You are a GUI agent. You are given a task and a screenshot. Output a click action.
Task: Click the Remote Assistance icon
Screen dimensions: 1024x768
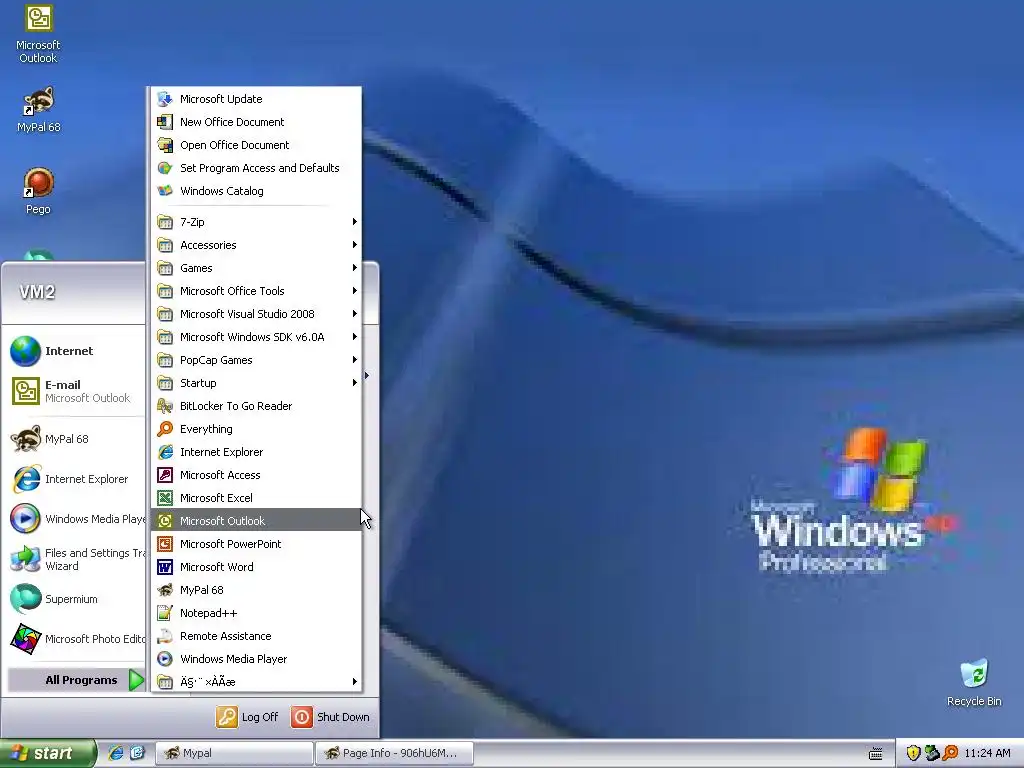[x=165, y=636]
